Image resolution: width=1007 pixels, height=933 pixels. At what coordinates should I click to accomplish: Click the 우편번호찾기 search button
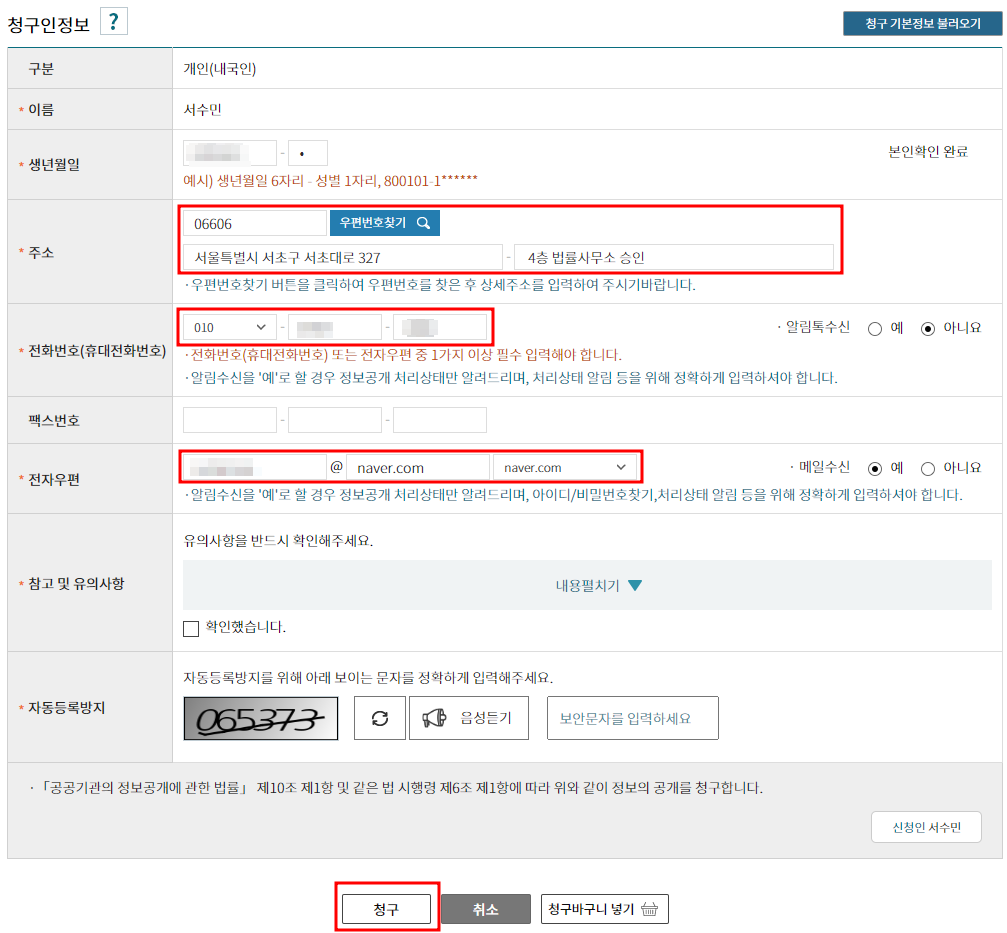click(x=385, y=222)
